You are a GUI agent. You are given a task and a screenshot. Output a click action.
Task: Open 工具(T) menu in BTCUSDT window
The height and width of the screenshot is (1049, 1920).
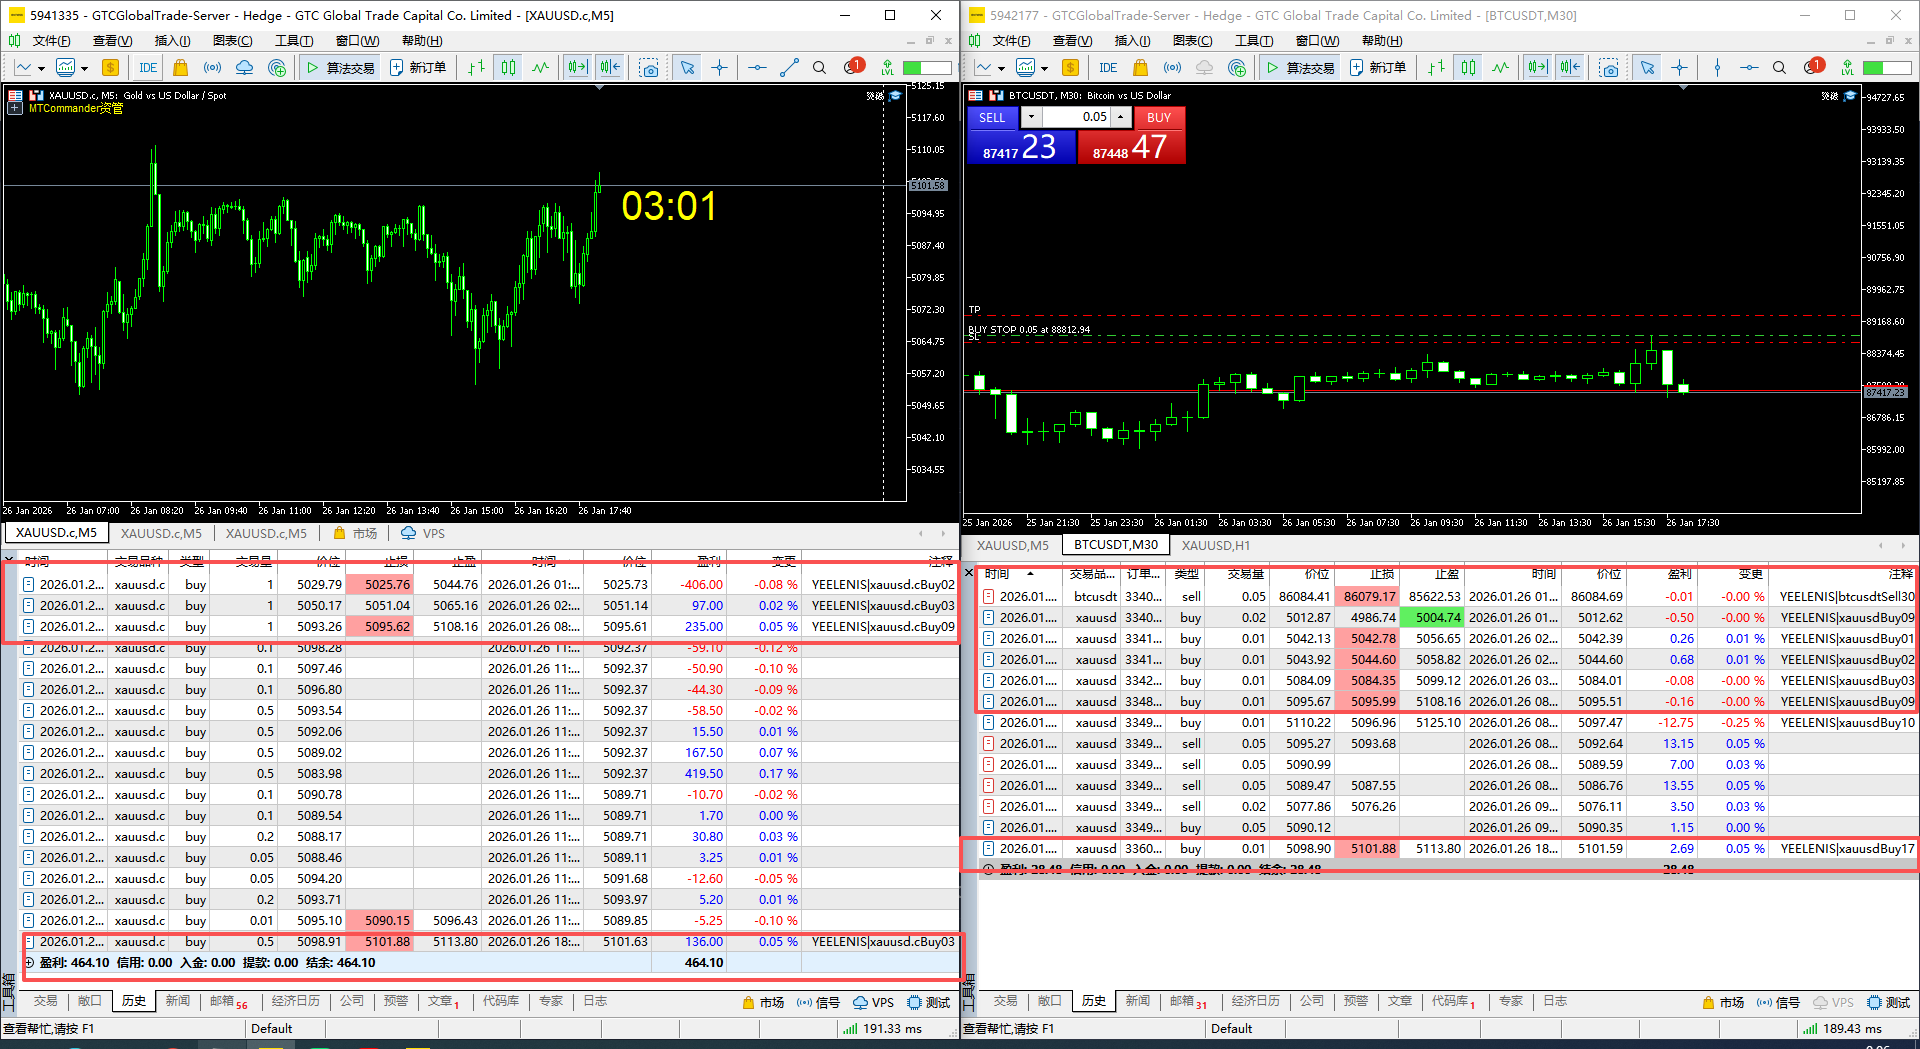pos(1254,41)
